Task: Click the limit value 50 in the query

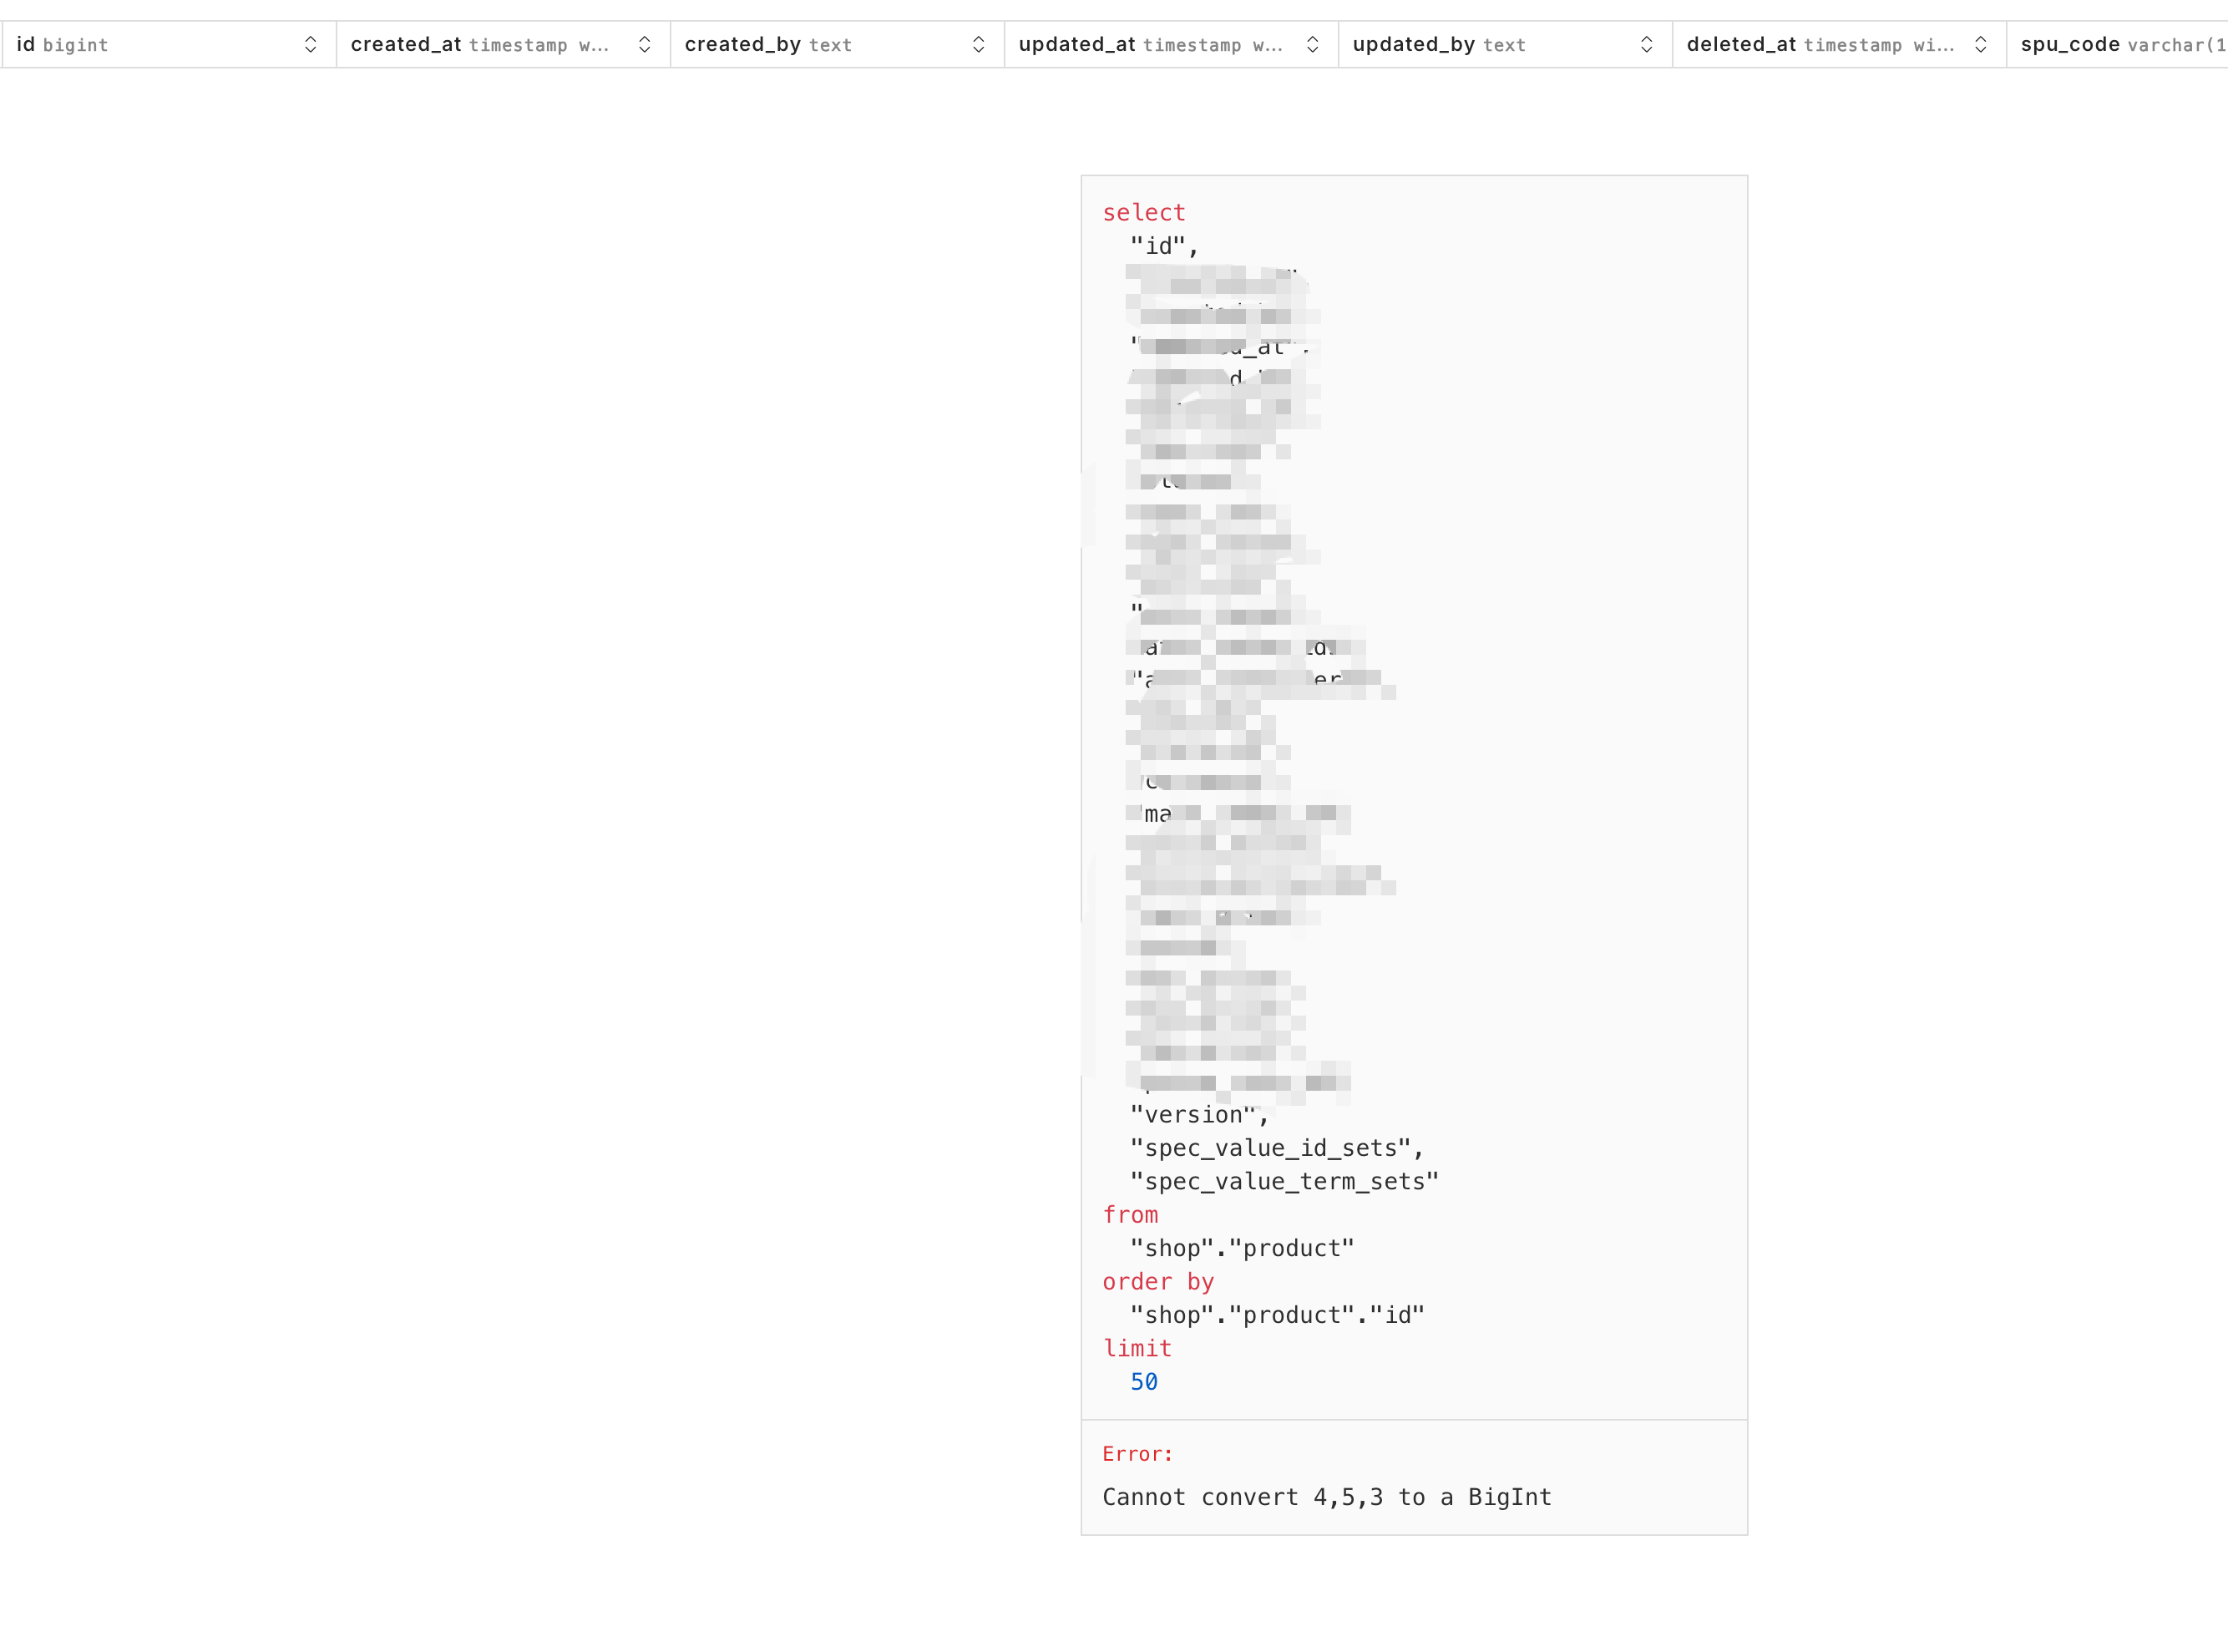Action: (x=1144, y=1382)
